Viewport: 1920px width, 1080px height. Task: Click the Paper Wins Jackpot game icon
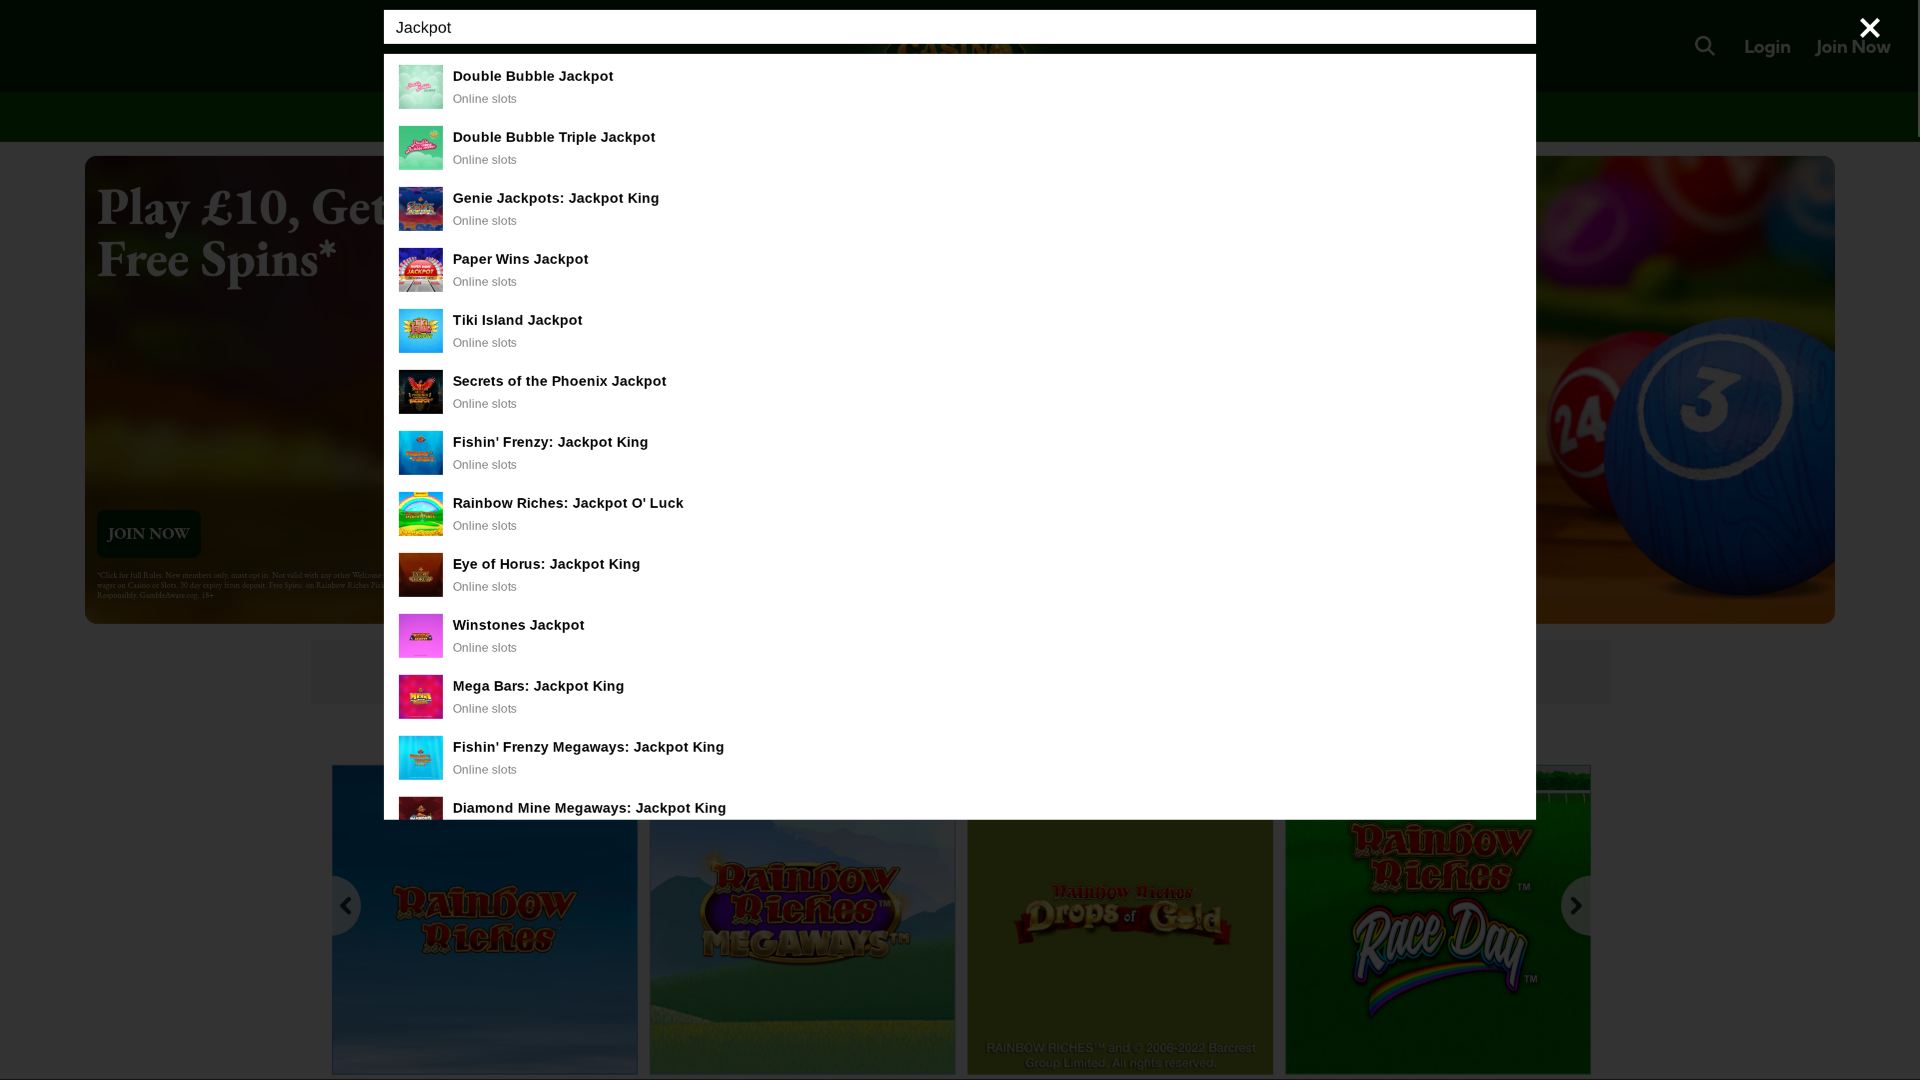click(x=420, y=269)
